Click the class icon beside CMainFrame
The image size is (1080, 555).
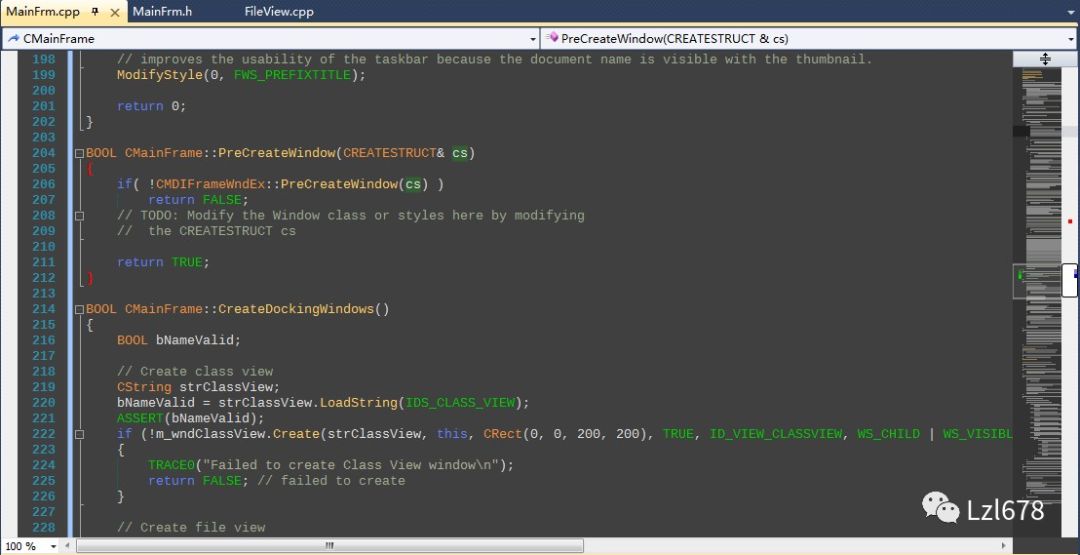13,39
